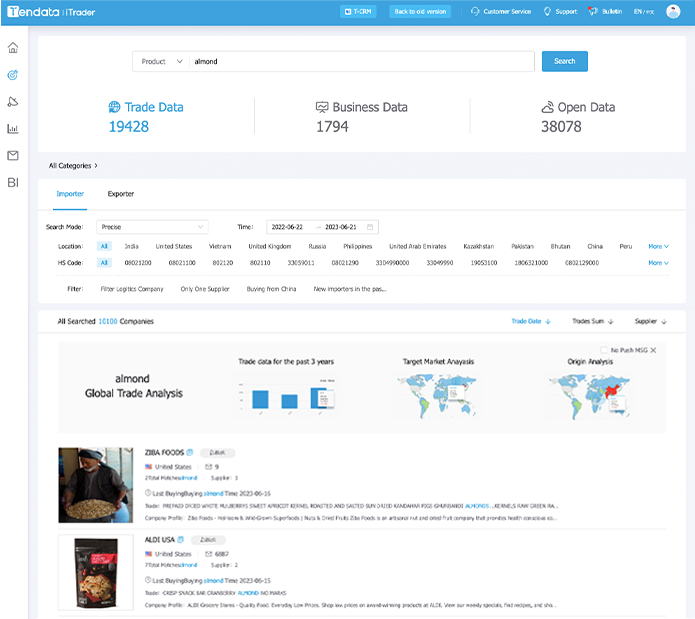Open the mail envelope sidebar icon

pos(13,155)
